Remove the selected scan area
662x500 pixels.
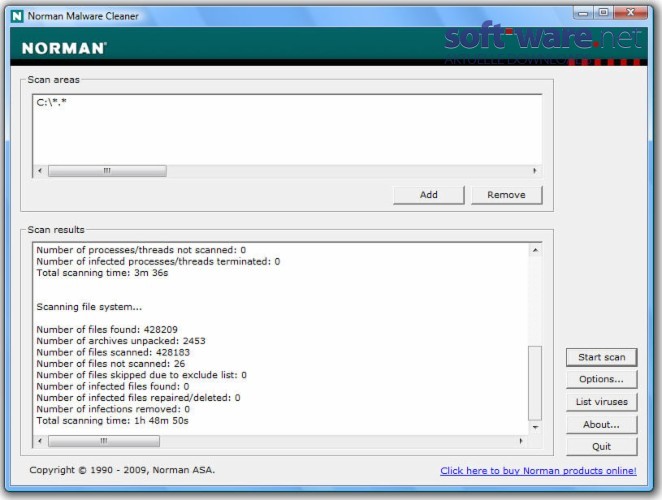(506, 195)
